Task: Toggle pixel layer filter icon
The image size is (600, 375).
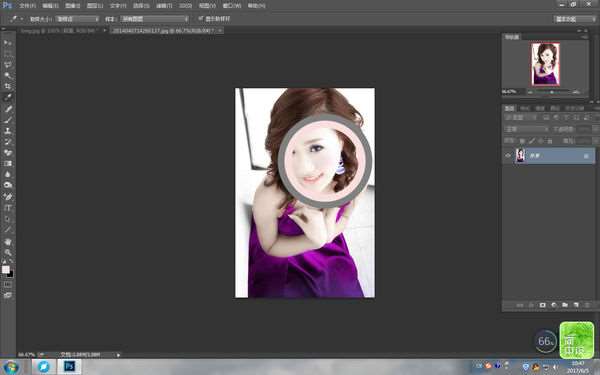Action: tap(546, 117)
